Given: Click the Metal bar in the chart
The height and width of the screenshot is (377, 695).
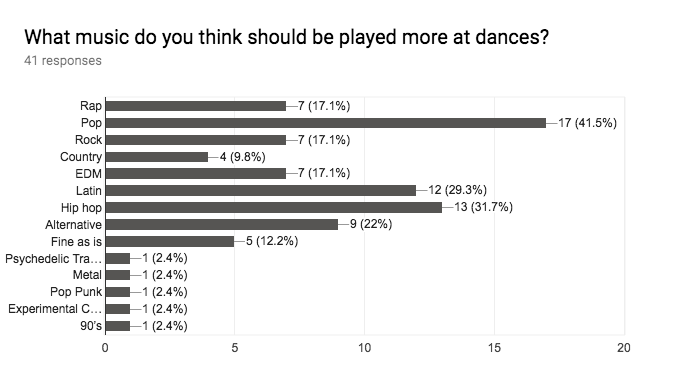Looking at the screenshot, I should click(118, 275).
